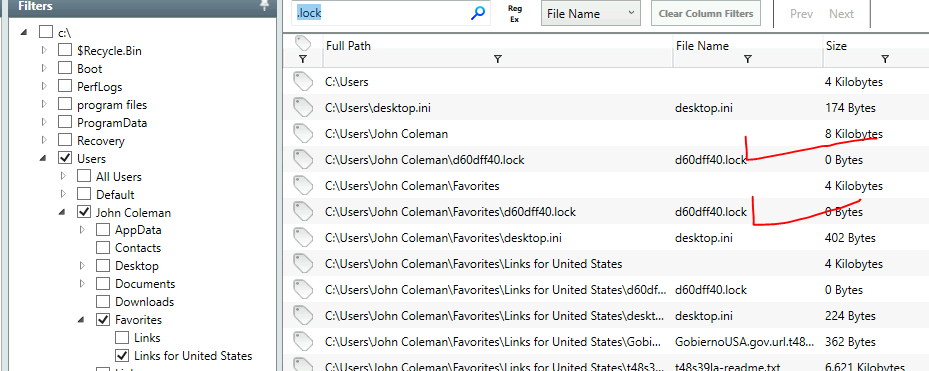Sort by Full Path column header

point(348,46)
